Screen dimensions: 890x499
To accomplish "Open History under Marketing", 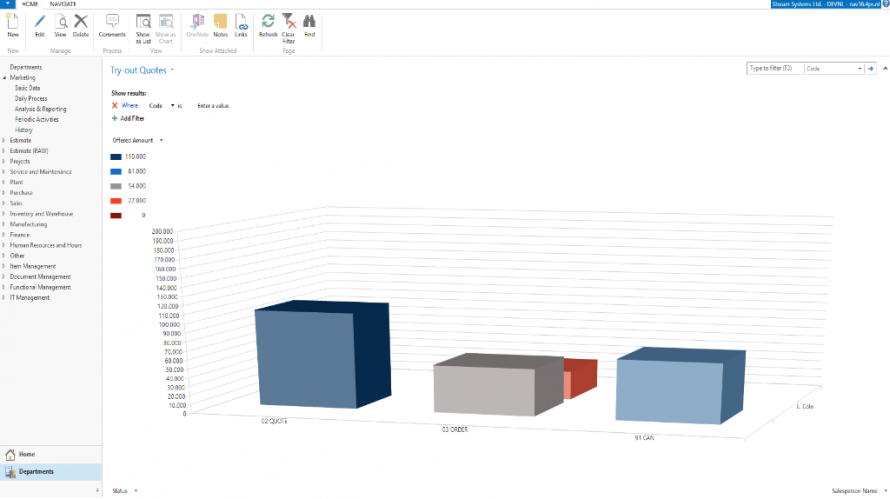I will (x=23, y=130).
